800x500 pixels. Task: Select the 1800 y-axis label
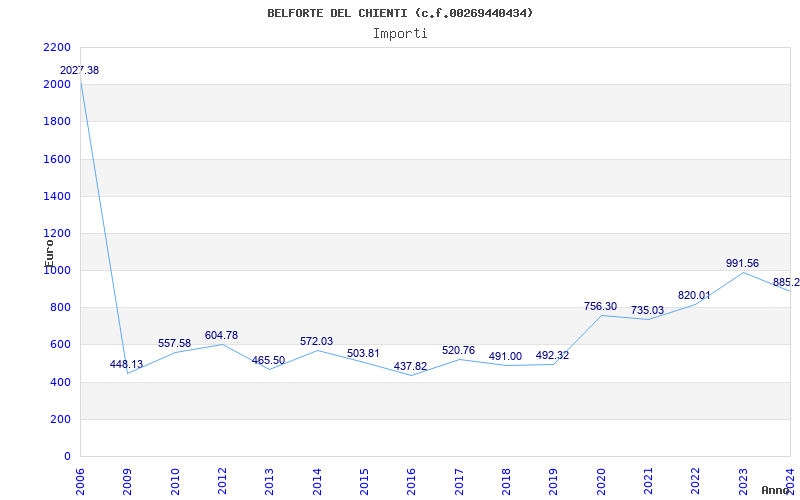(57, 122)
